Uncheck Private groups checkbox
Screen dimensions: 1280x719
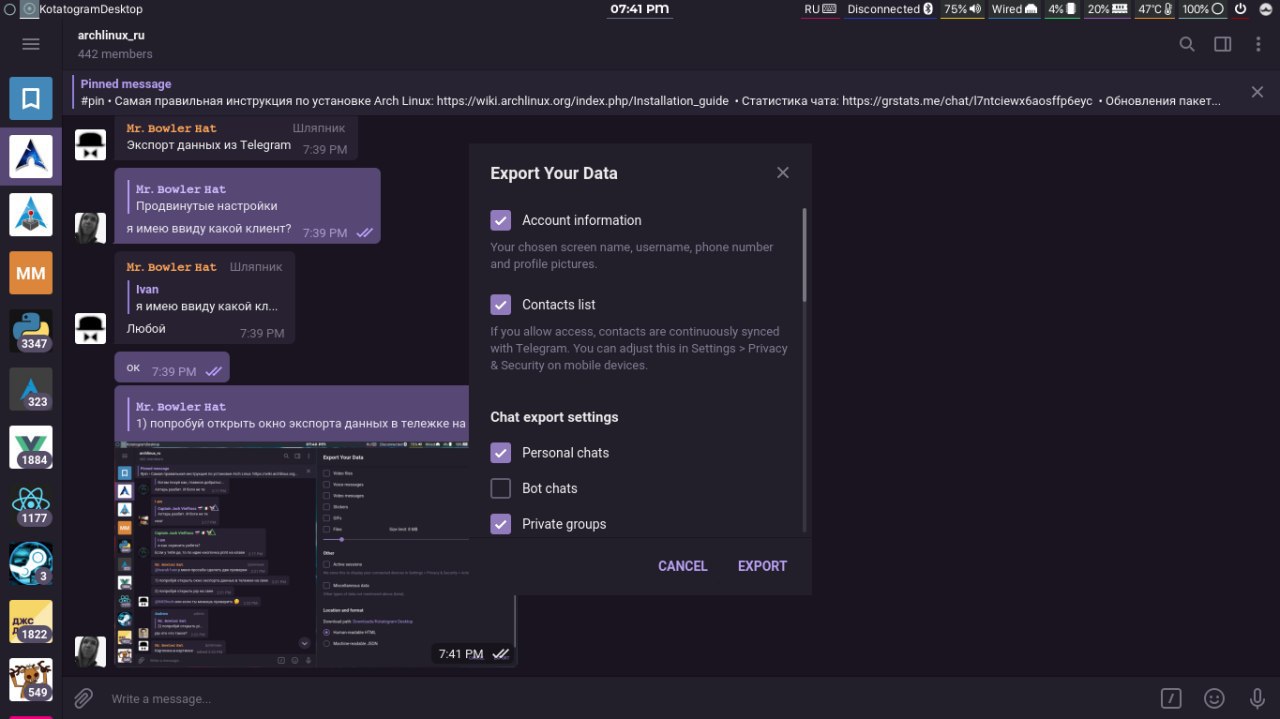[x=501, y=524]
